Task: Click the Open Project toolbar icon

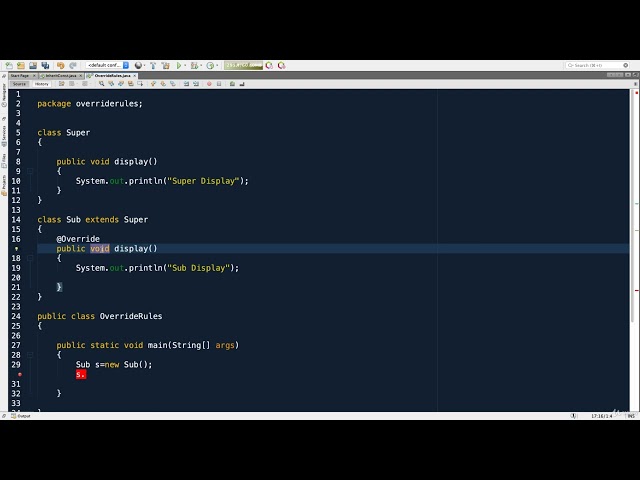Action: (x=33, y=65)
